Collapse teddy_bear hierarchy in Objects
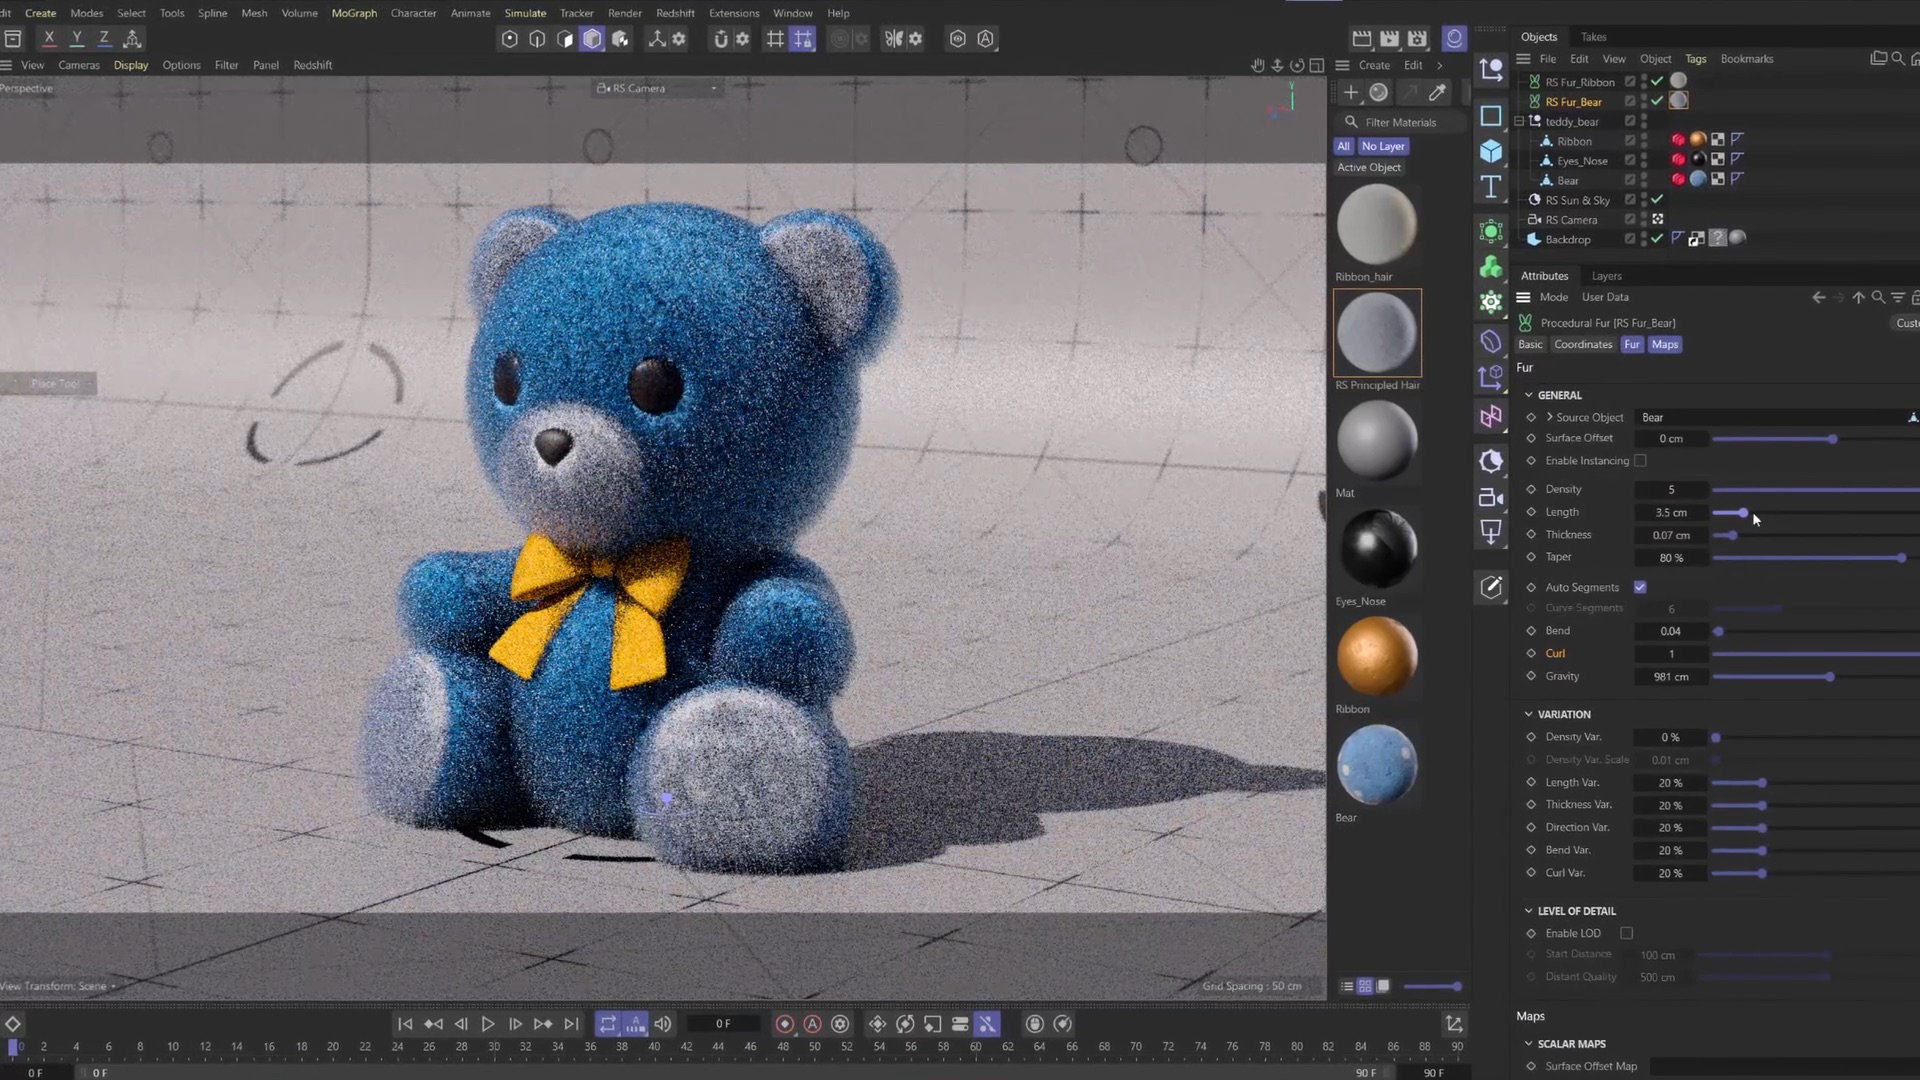The image size is (1920, 1080). [1520, 121]
